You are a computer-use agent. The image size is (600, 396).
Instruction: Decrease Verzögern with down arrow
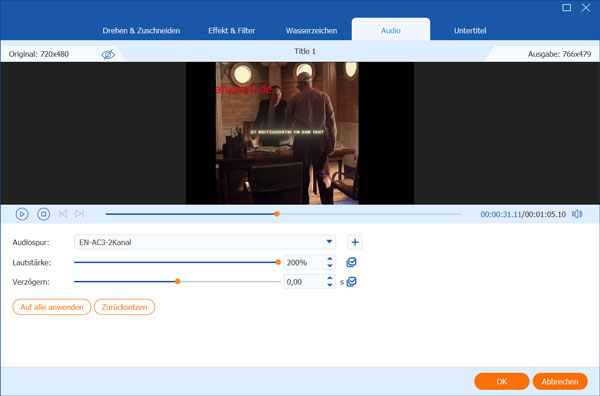tap(330, 285)
